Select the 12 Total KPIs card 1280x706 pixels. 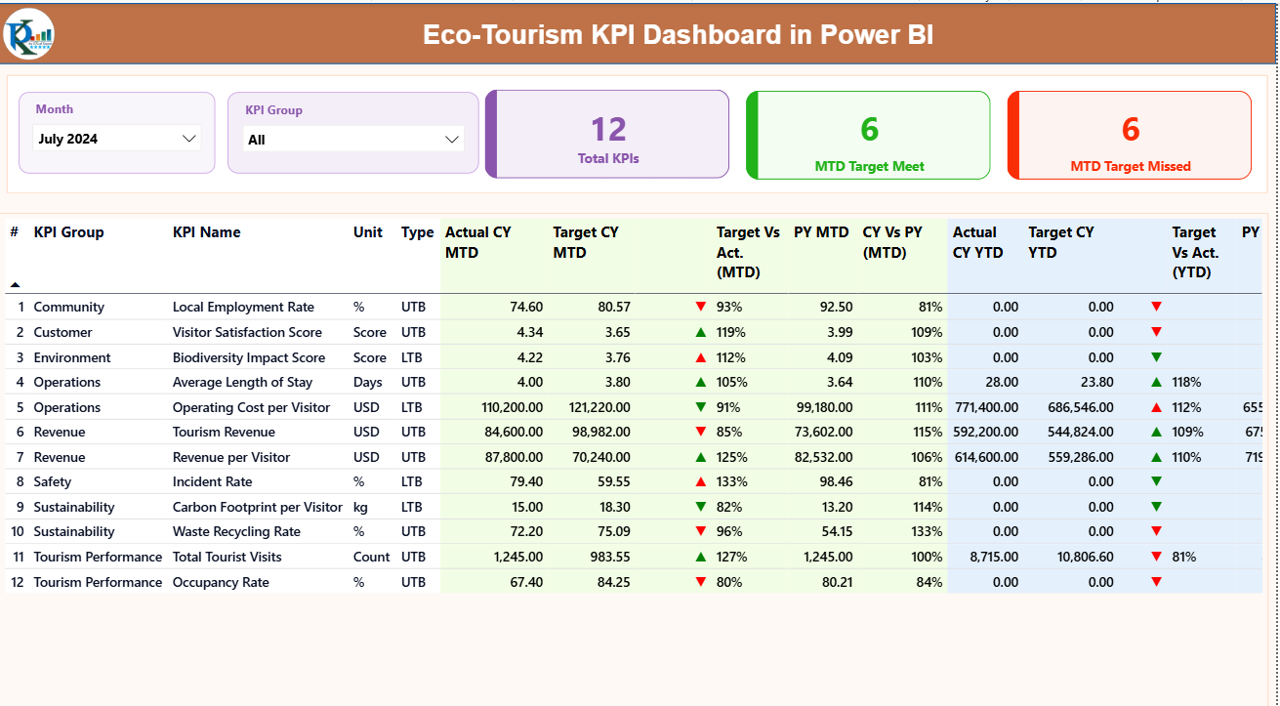click(607, 134)
